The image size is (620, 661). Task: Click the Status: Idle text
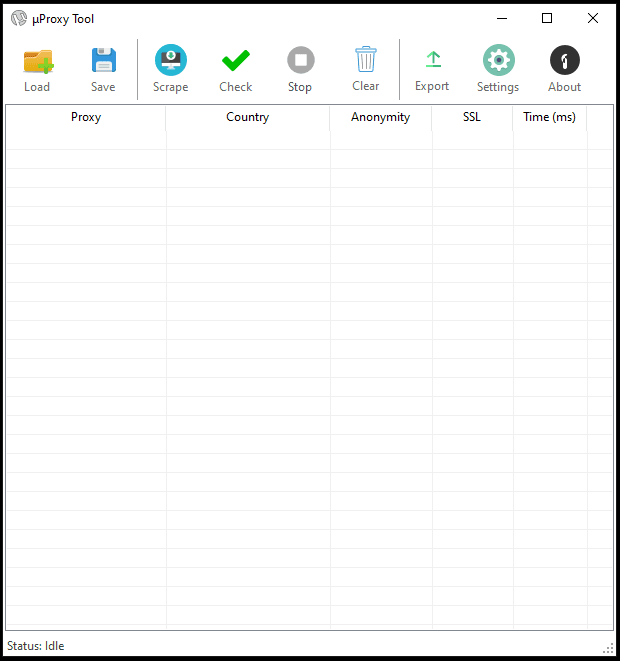(36, 646)
